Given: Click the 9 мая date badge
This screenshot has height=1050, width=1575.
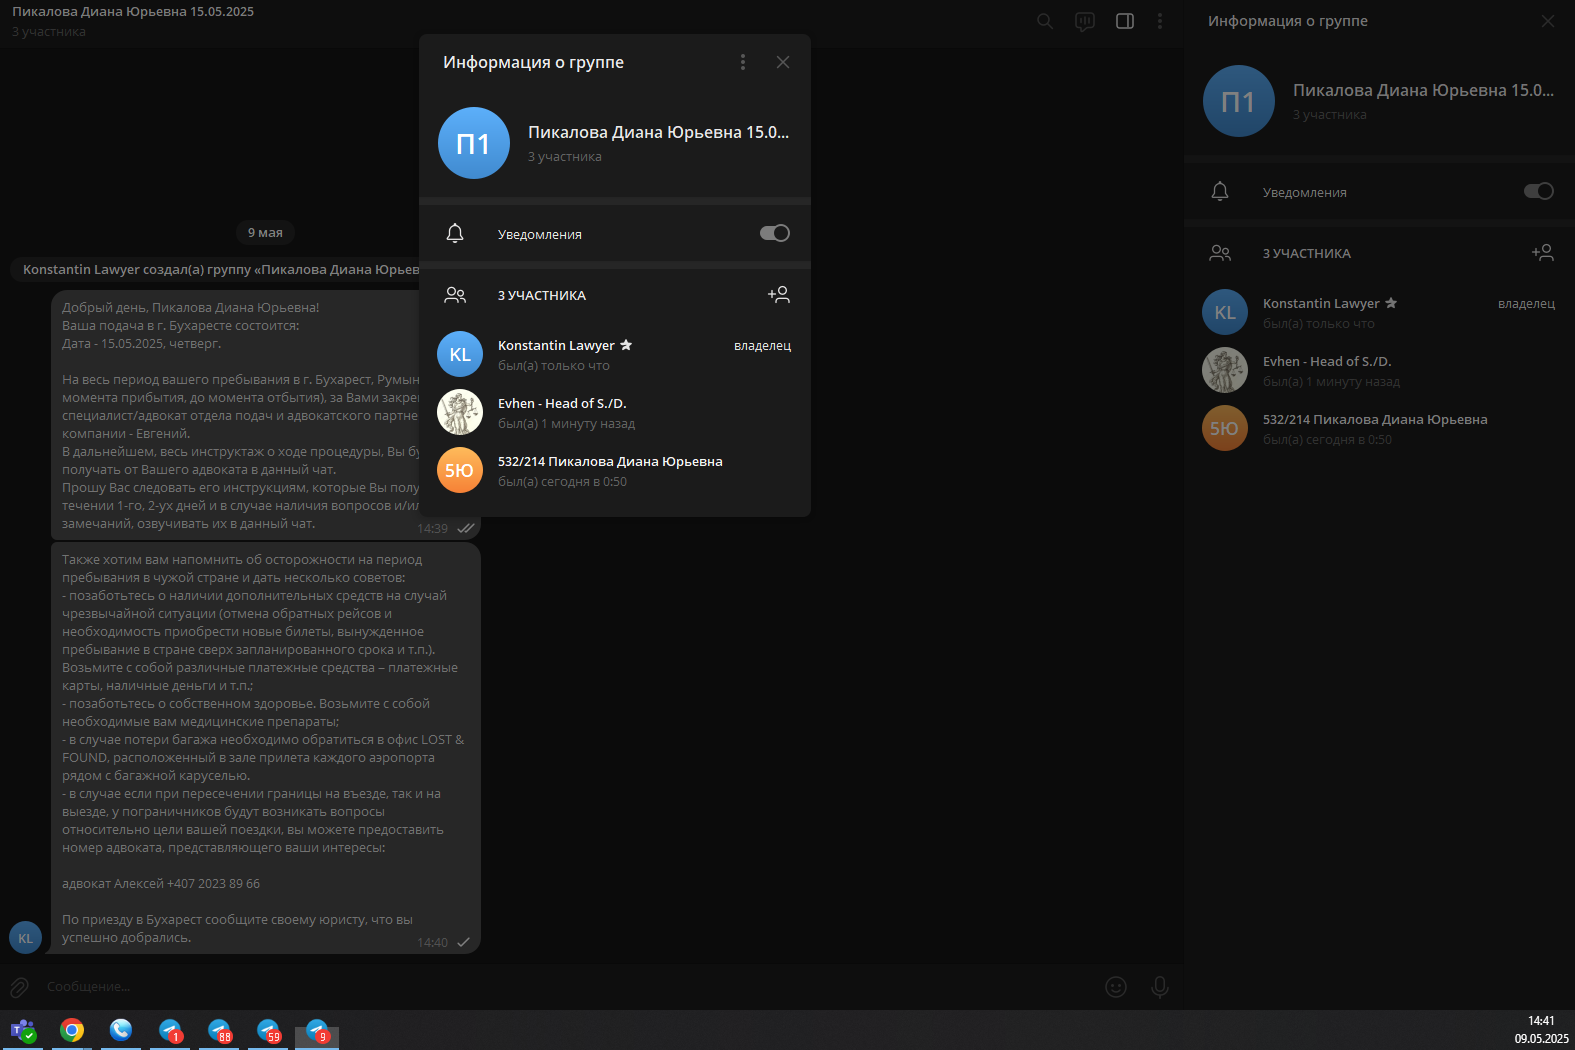Looking at the screenshot, I should tap(265, 232).
